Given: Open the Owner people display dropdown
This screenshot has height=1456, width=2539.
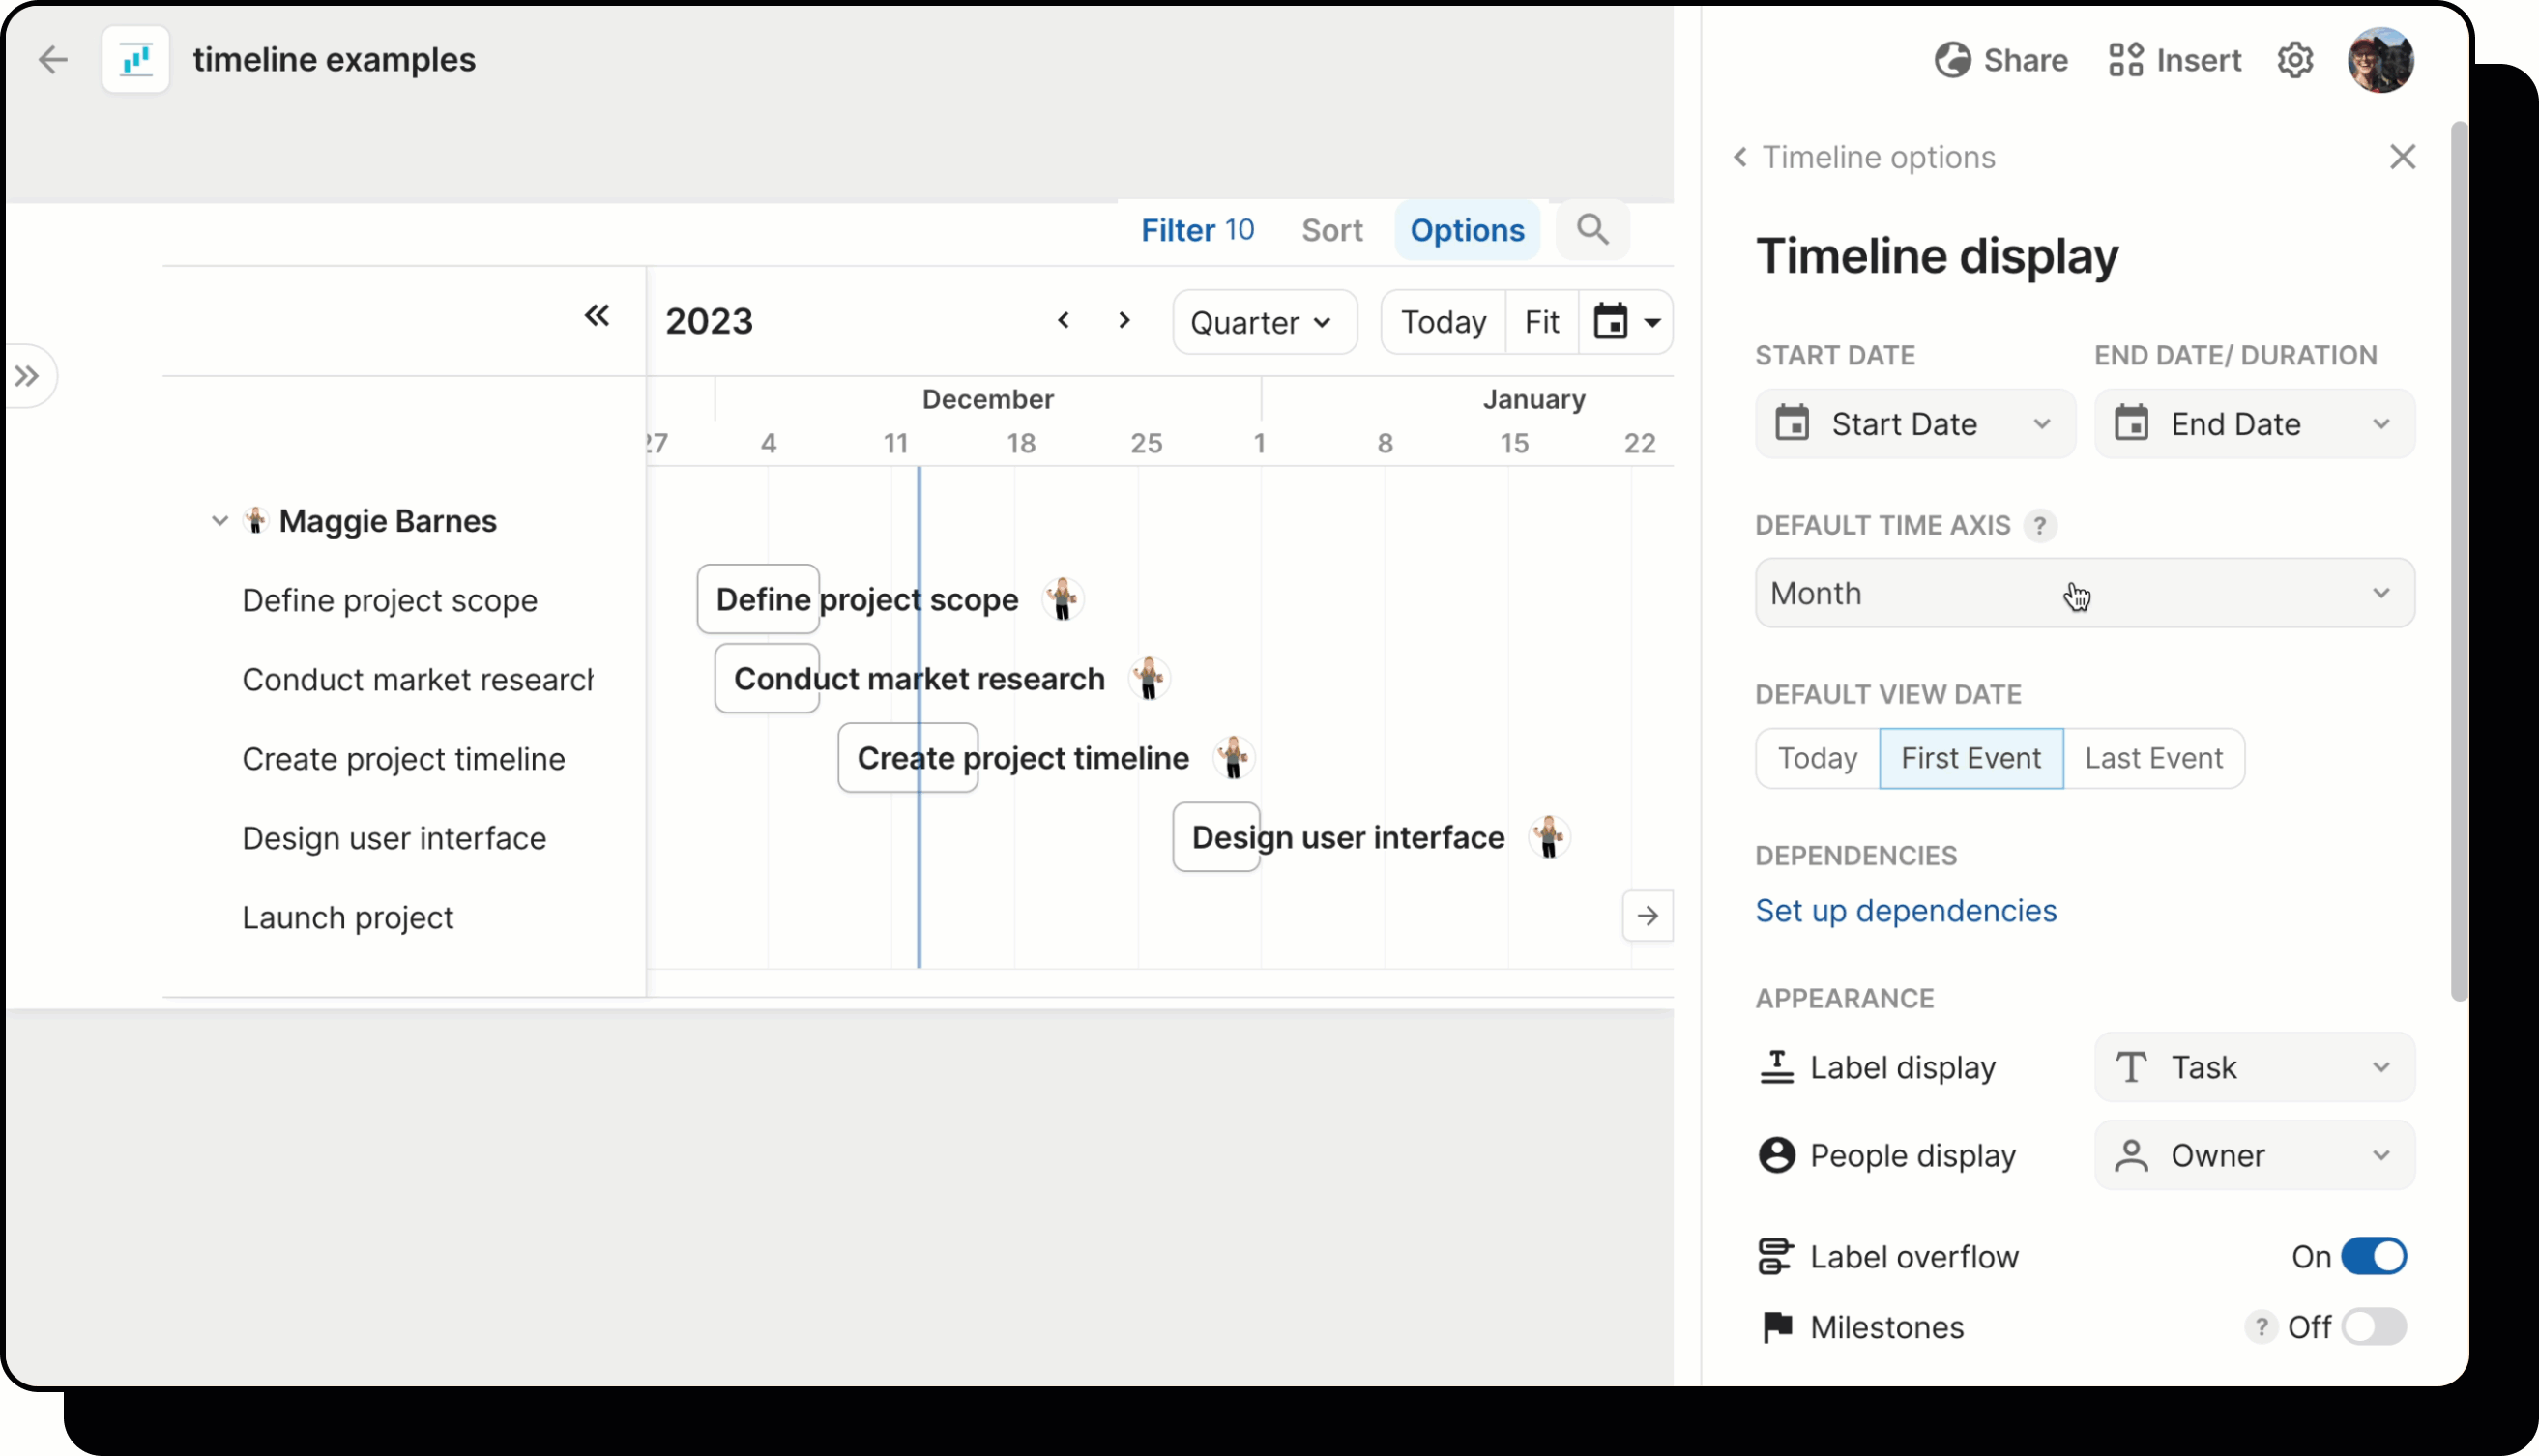Looking at the screenshot, I should (2255, 1155).
